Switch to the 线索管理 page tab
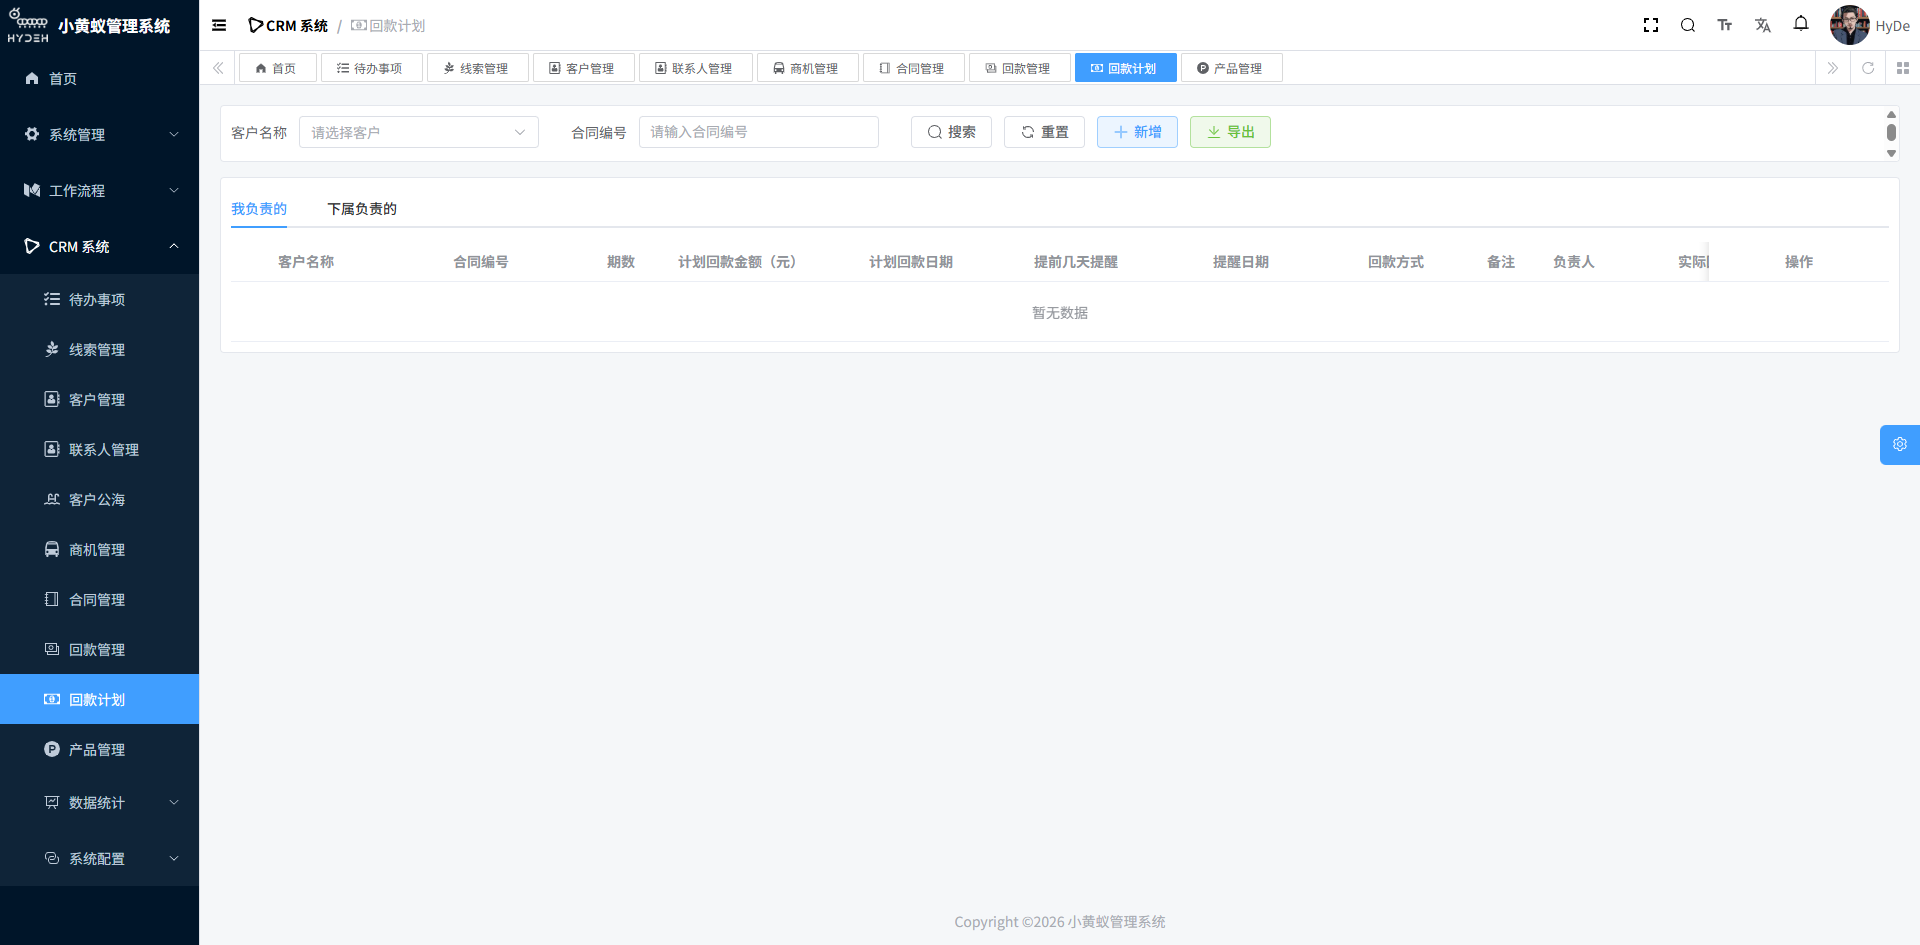Viewport: 1920px width, 945px height. 477,68
